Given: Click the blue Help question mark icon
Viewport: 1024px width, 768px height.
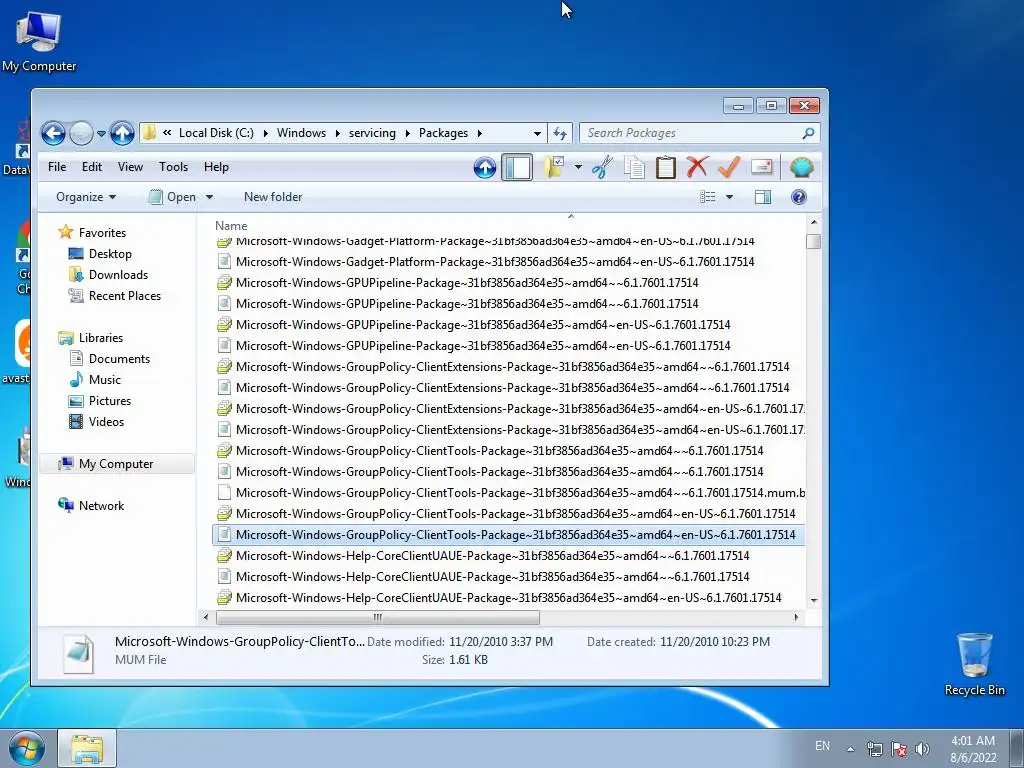Looking at the screenshot, I should 799,197.
